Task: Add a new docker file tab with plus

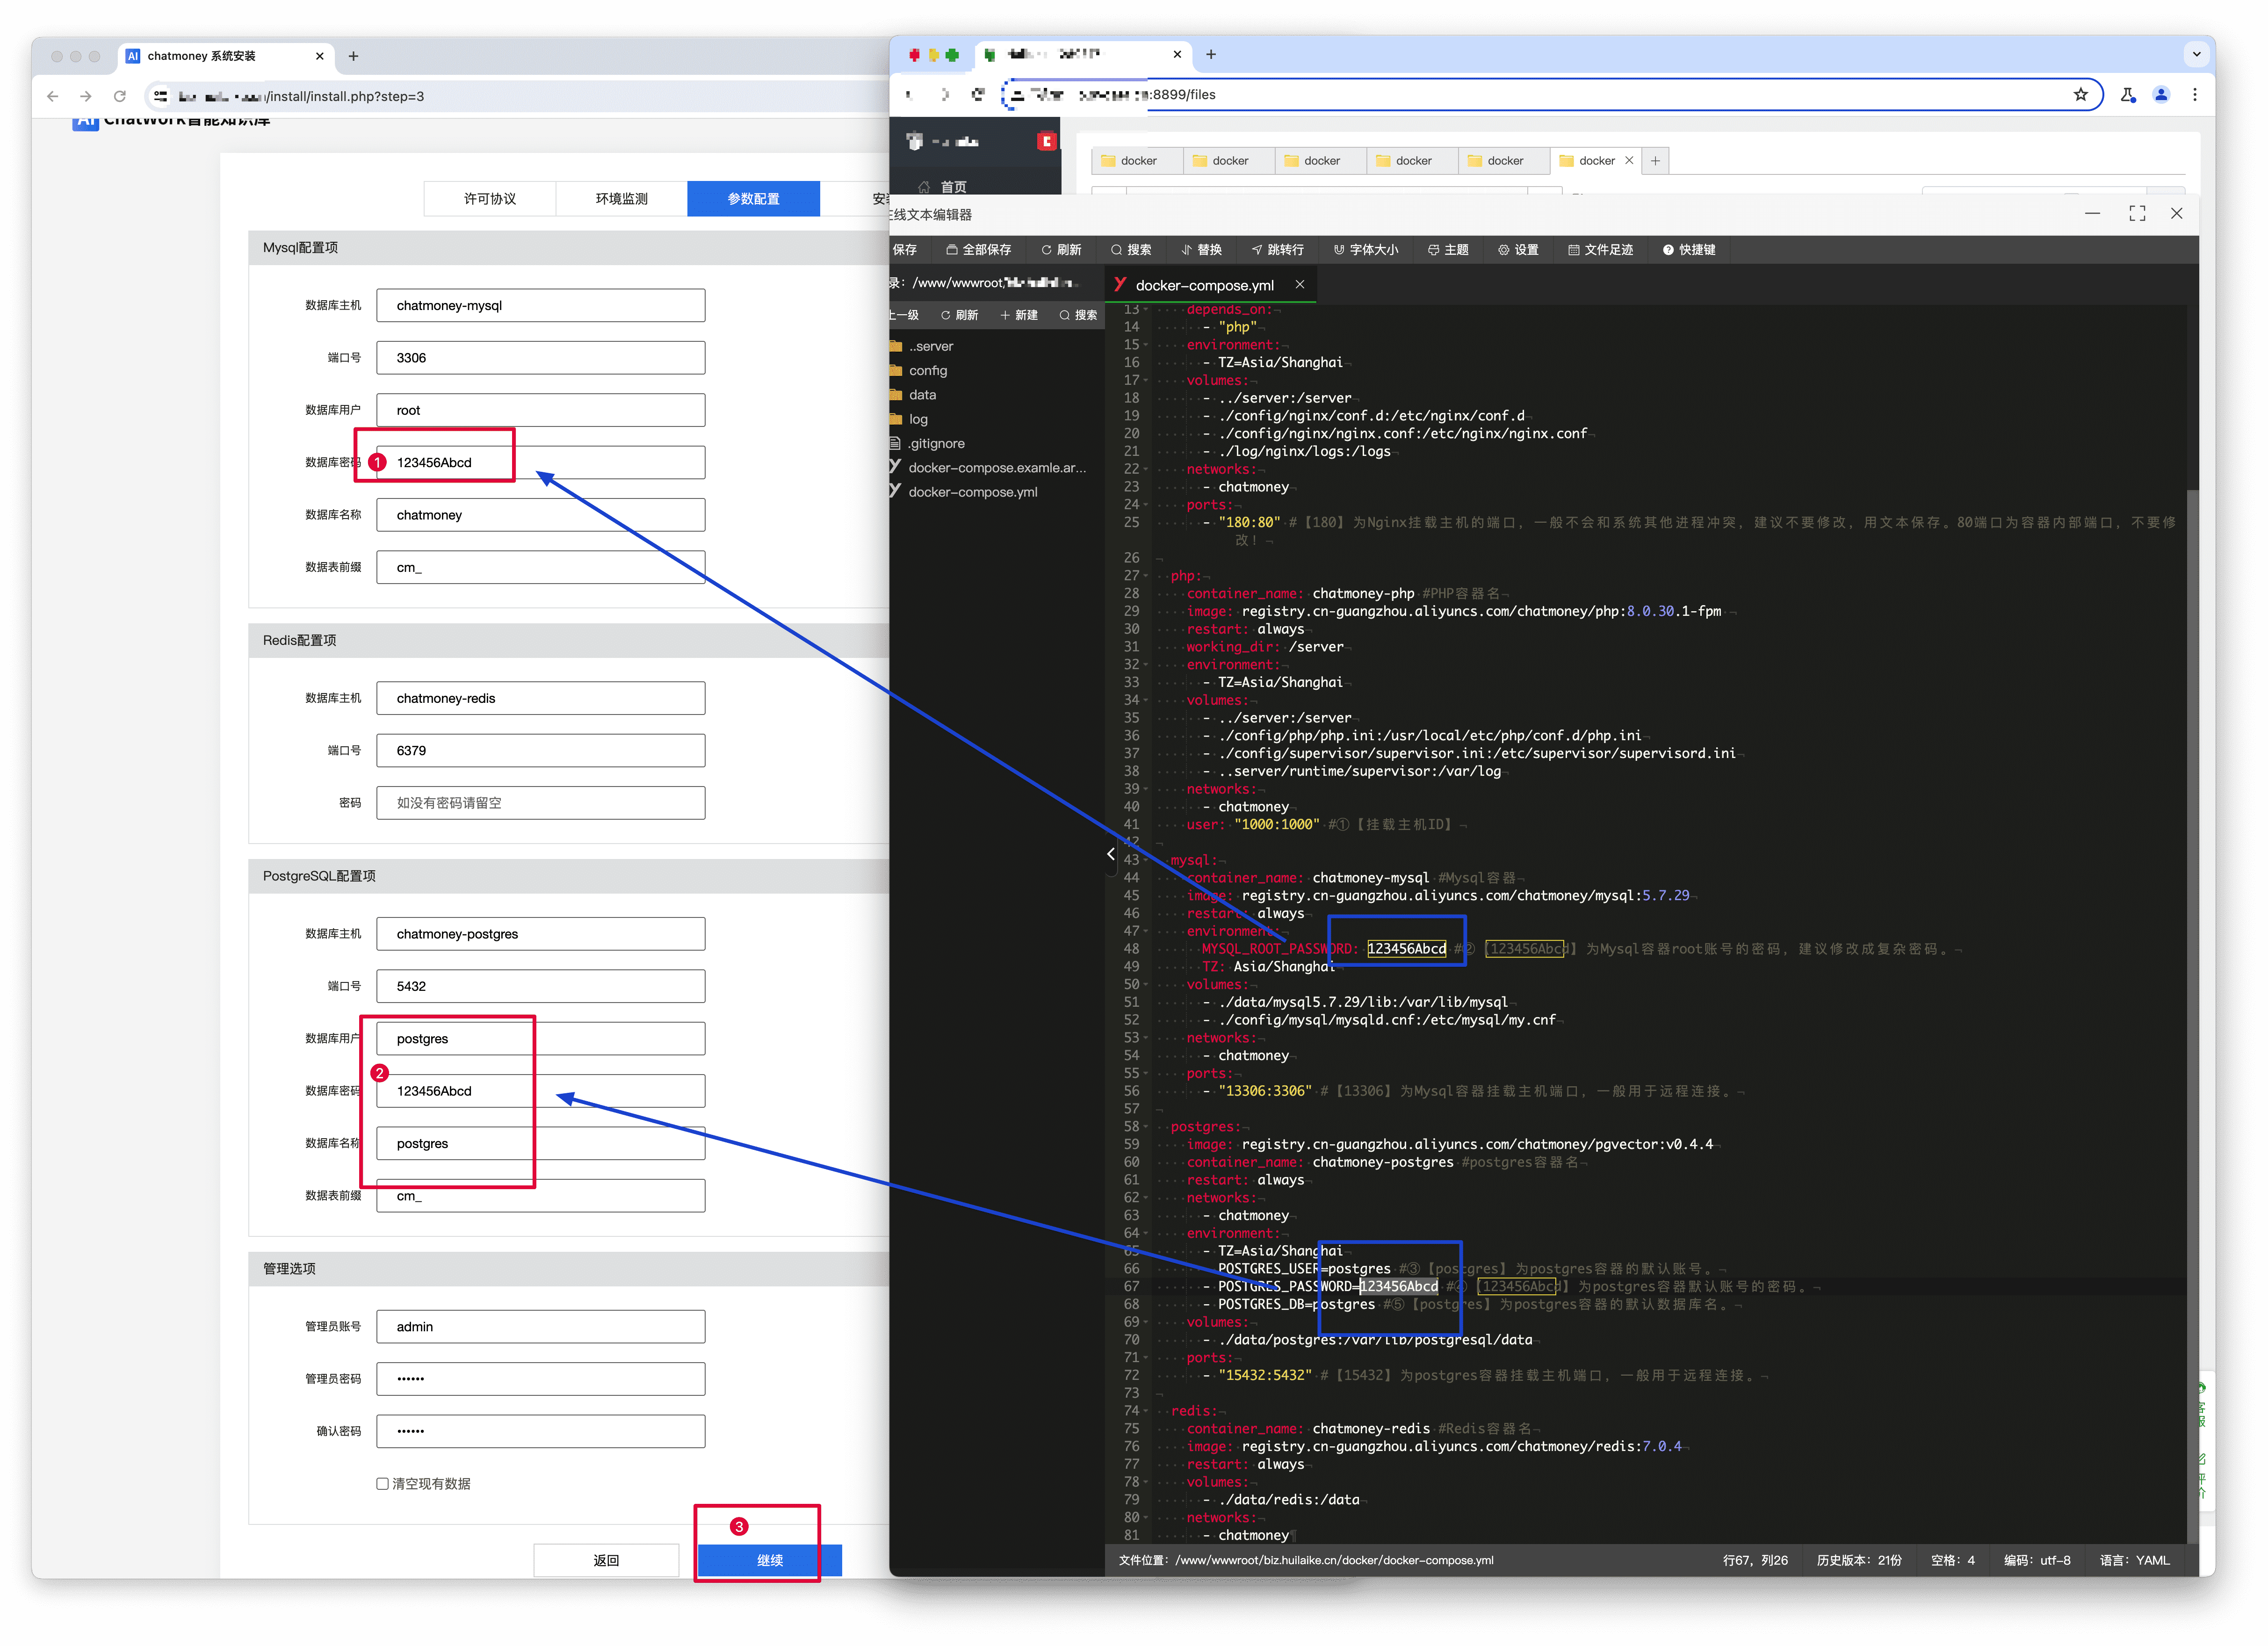Action: [x=1655, y=161]
